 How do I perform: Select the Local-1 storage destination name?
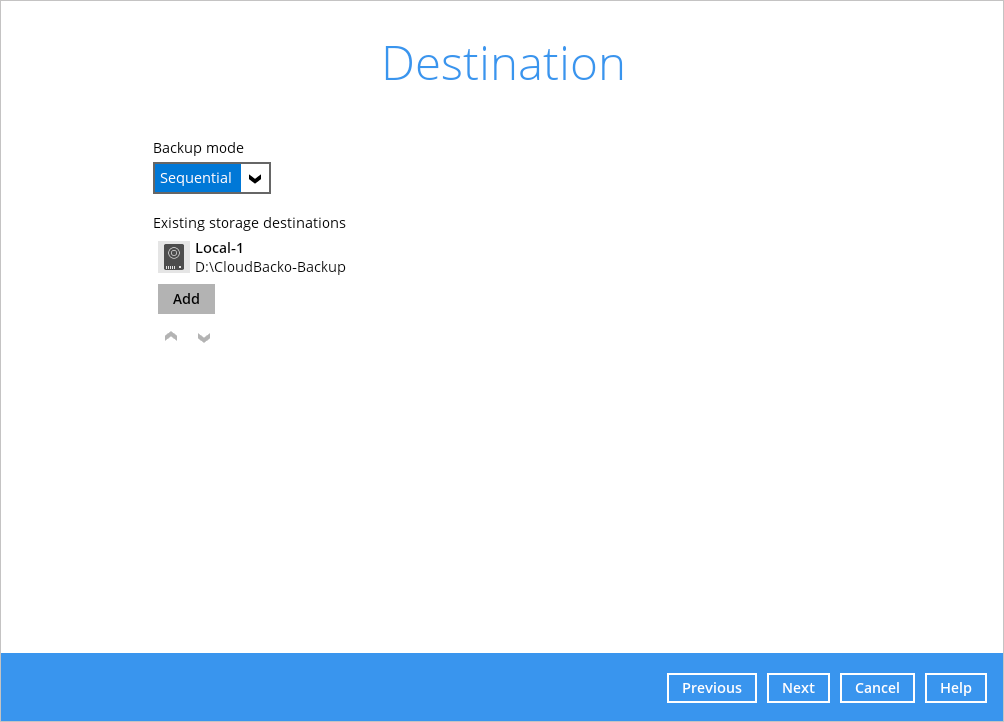click(219, 248)
